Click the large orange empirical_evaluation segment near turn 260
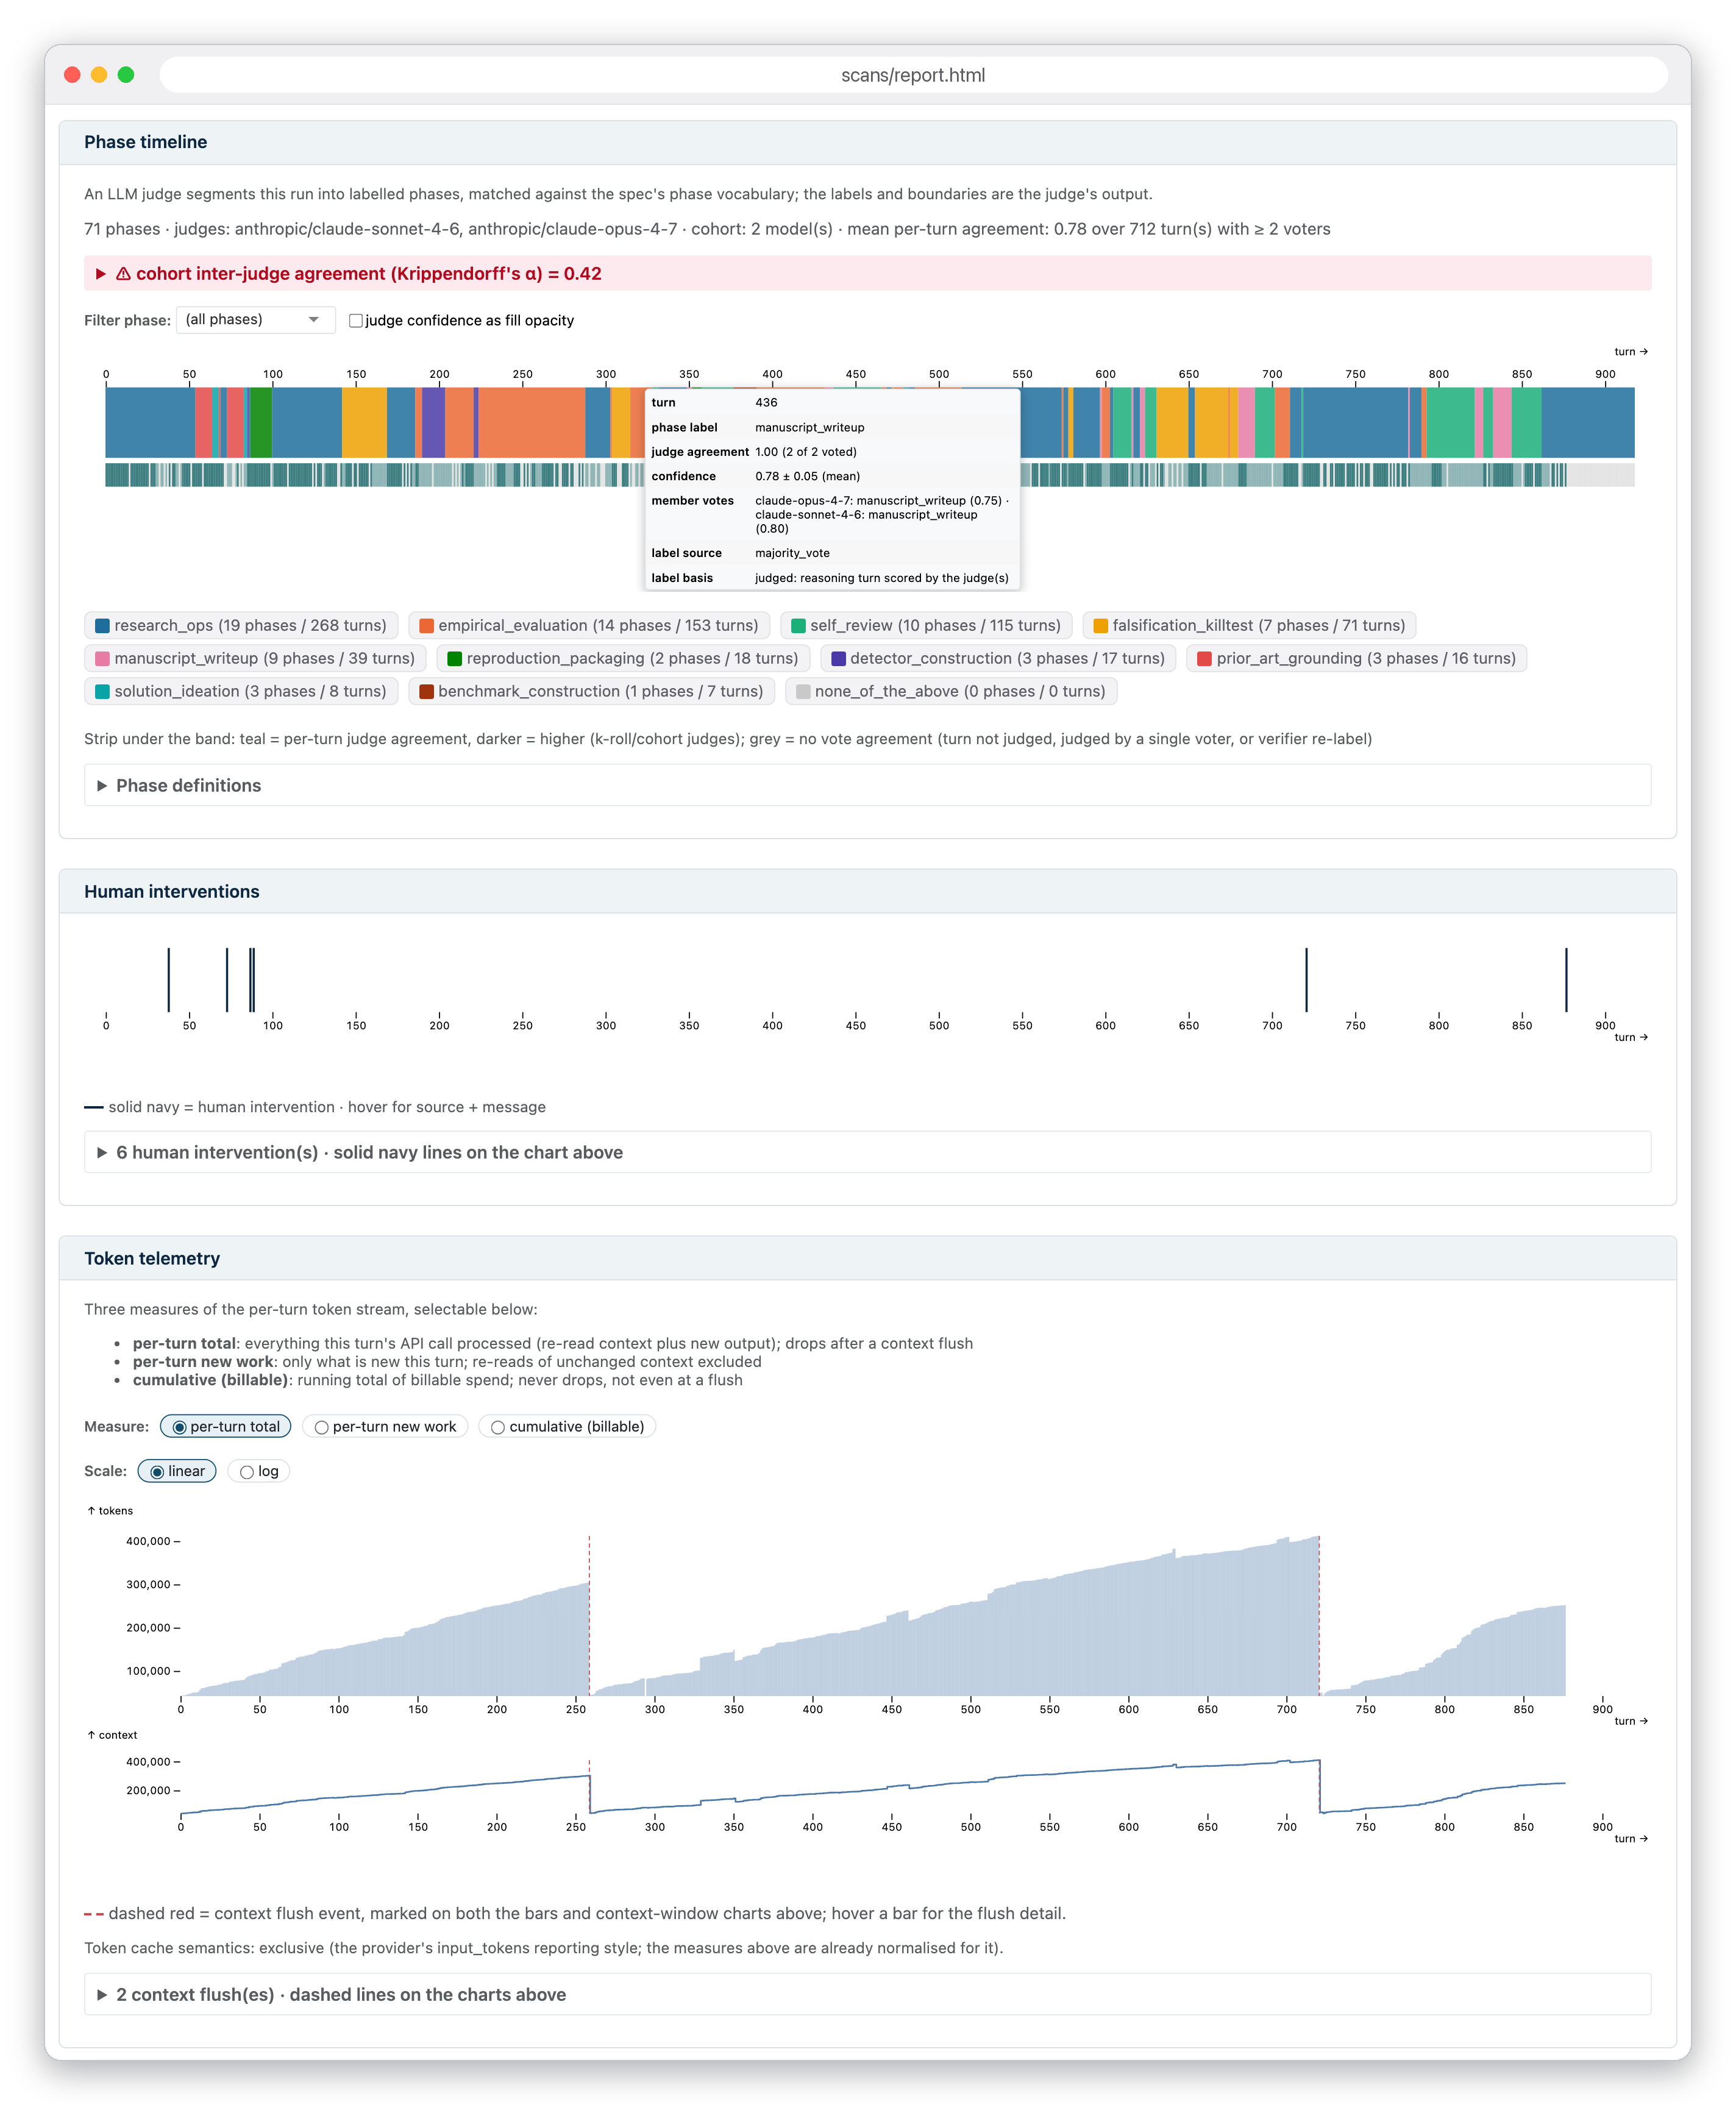Viewport: 1736px width, 2105px height. click(x=532, y=422)
